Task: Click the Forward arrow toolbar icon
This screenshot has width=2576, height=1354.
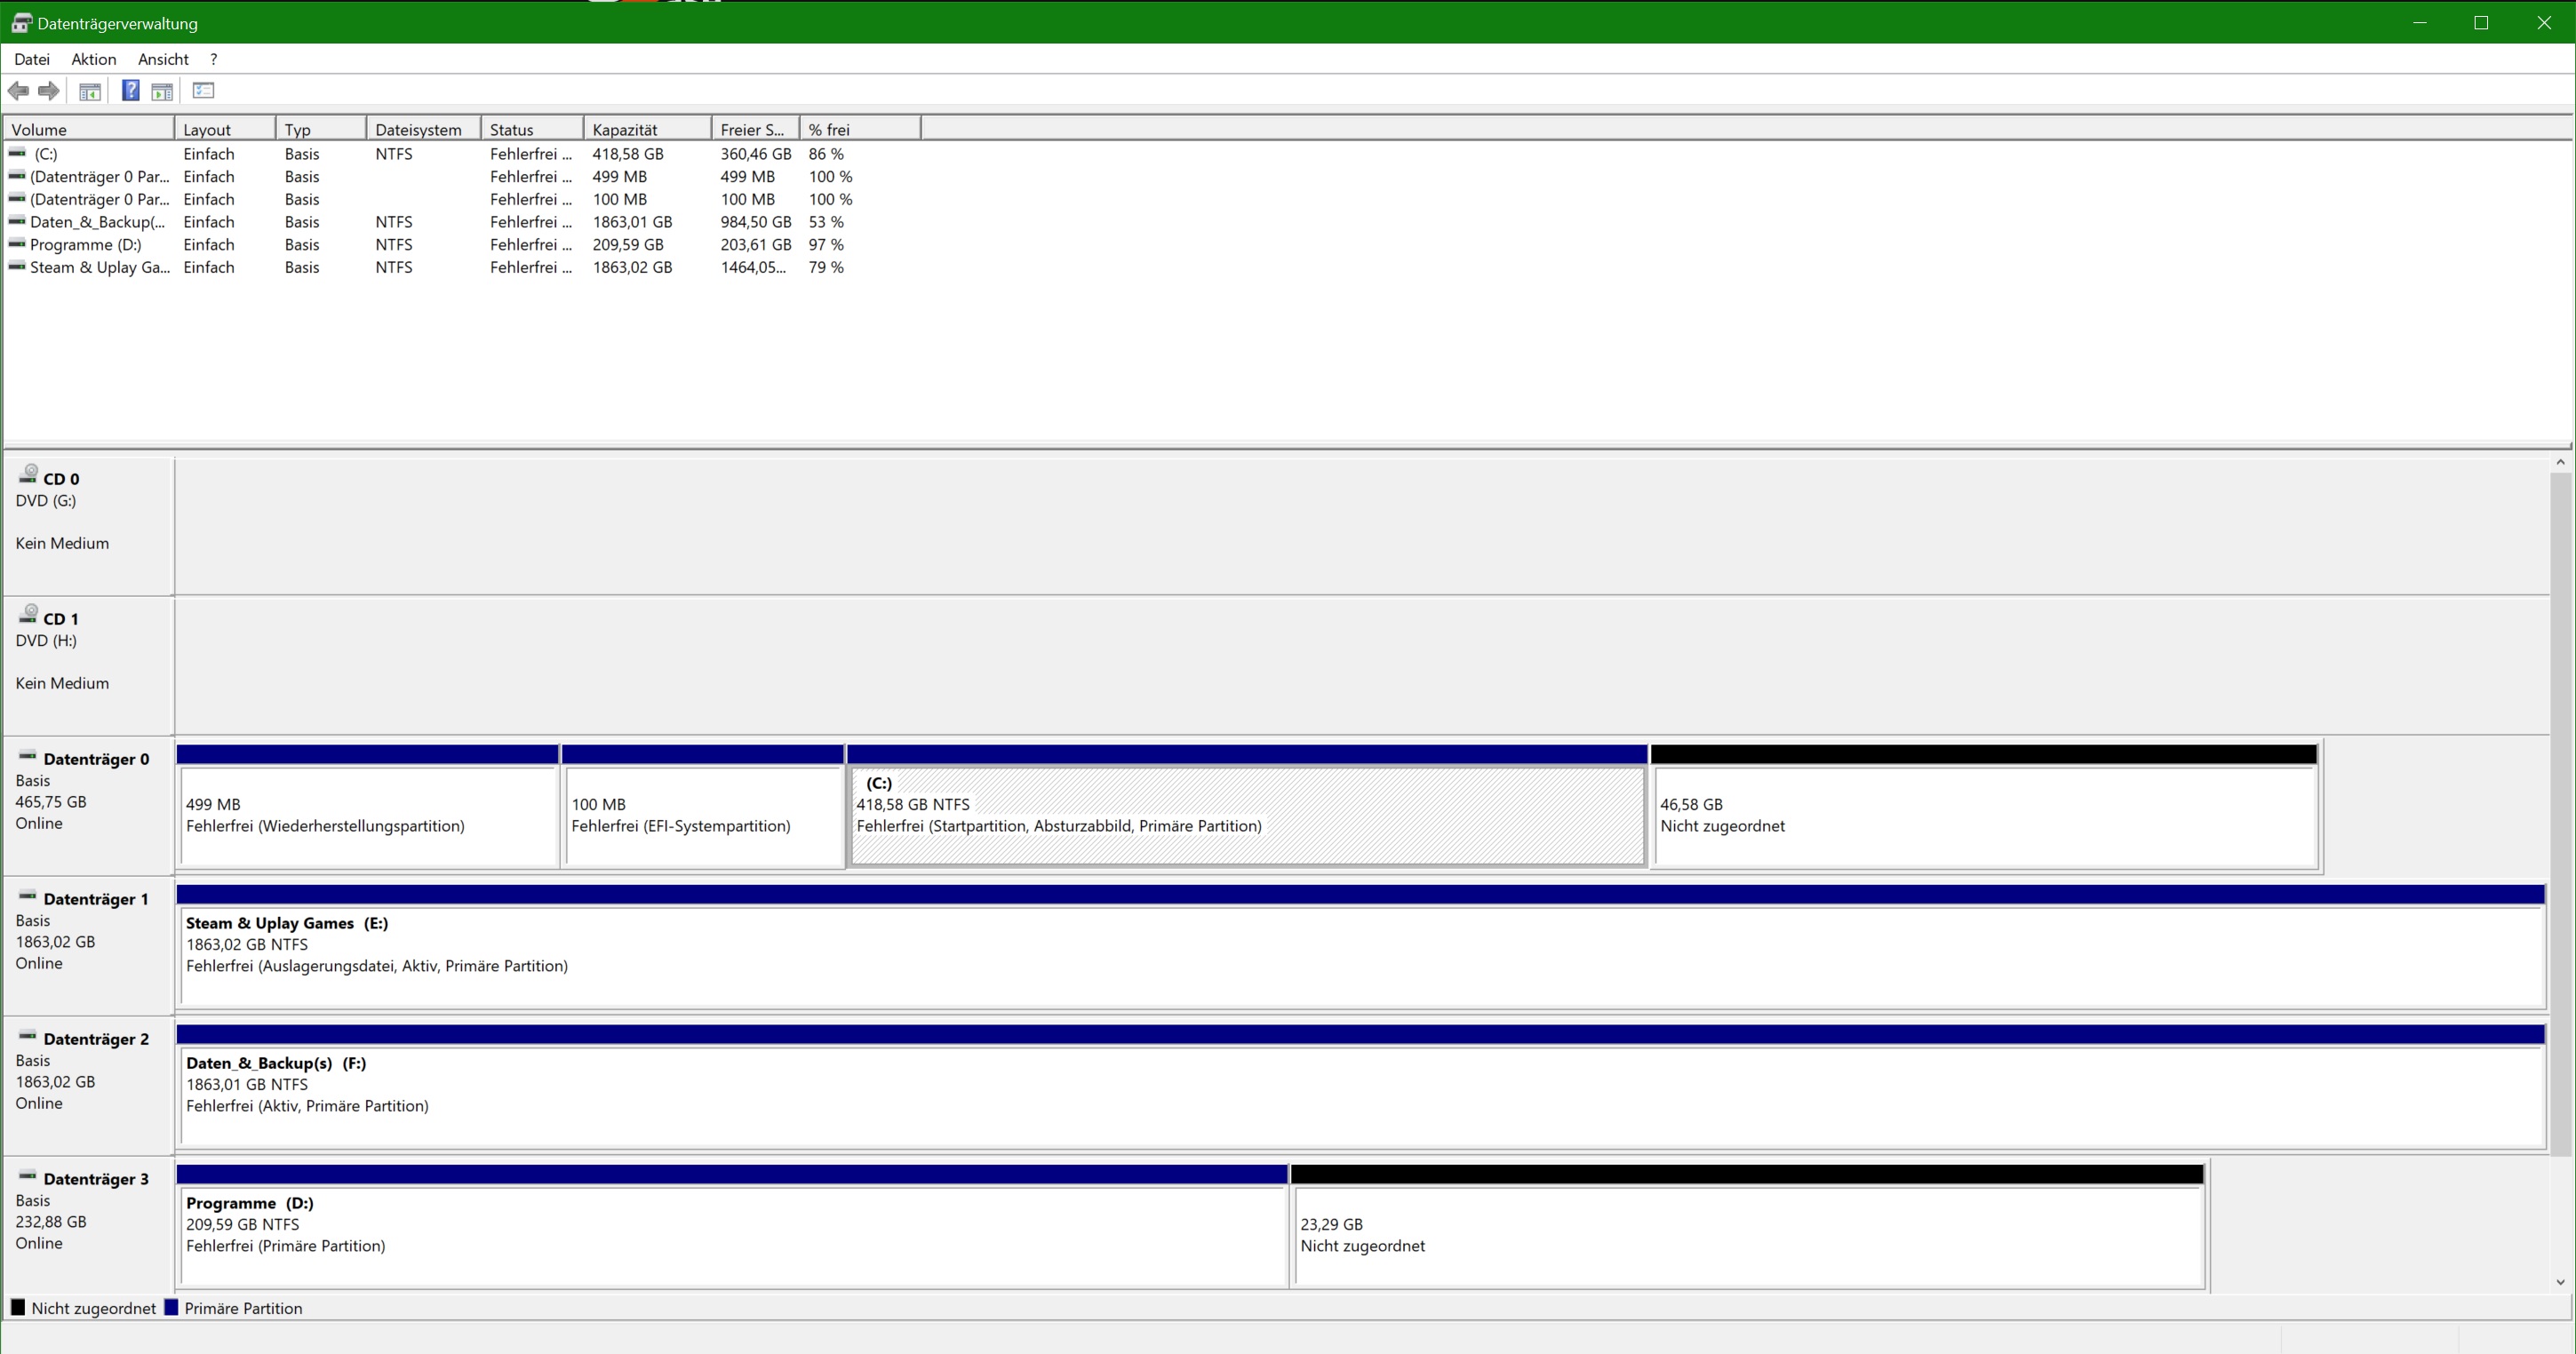Action: (48, 91)
